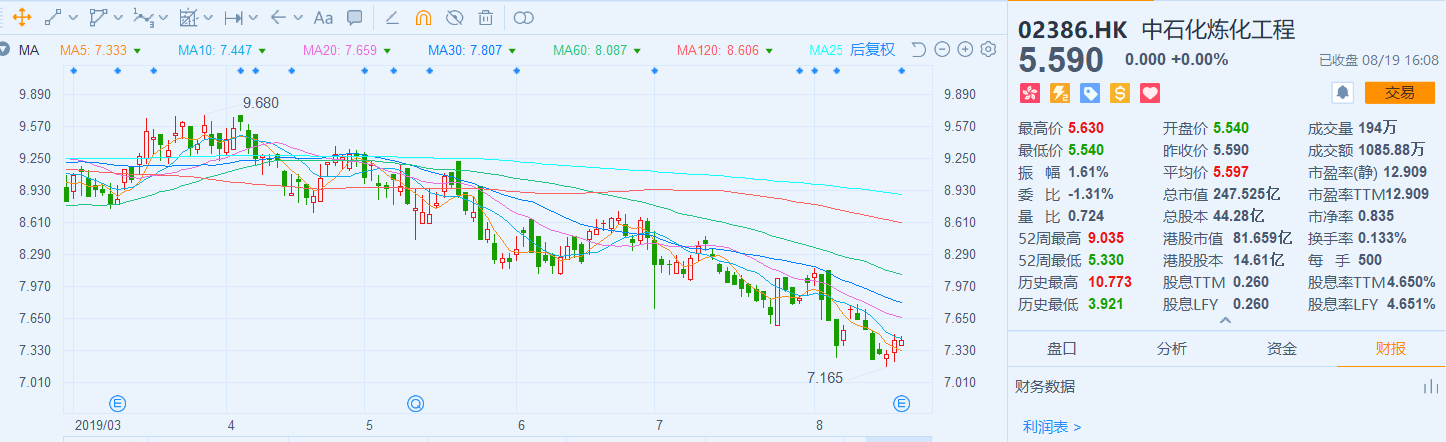Screen dimensions: 1446x442
Task: Select the Fibonacci/Gann grid tool
Action: pos(188,17)
